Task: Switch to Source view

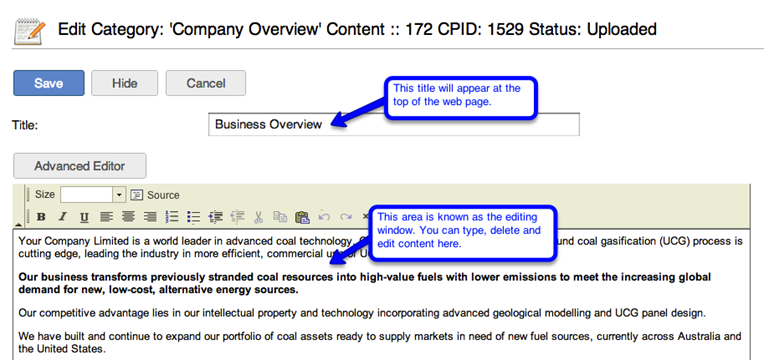Action: tap(155, 195)
